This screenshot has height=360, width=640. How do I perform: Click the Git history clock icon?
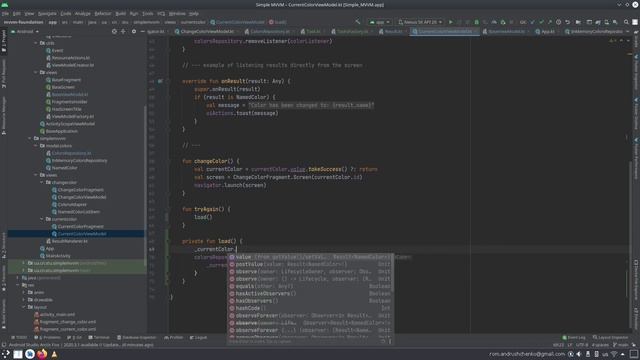558,22
